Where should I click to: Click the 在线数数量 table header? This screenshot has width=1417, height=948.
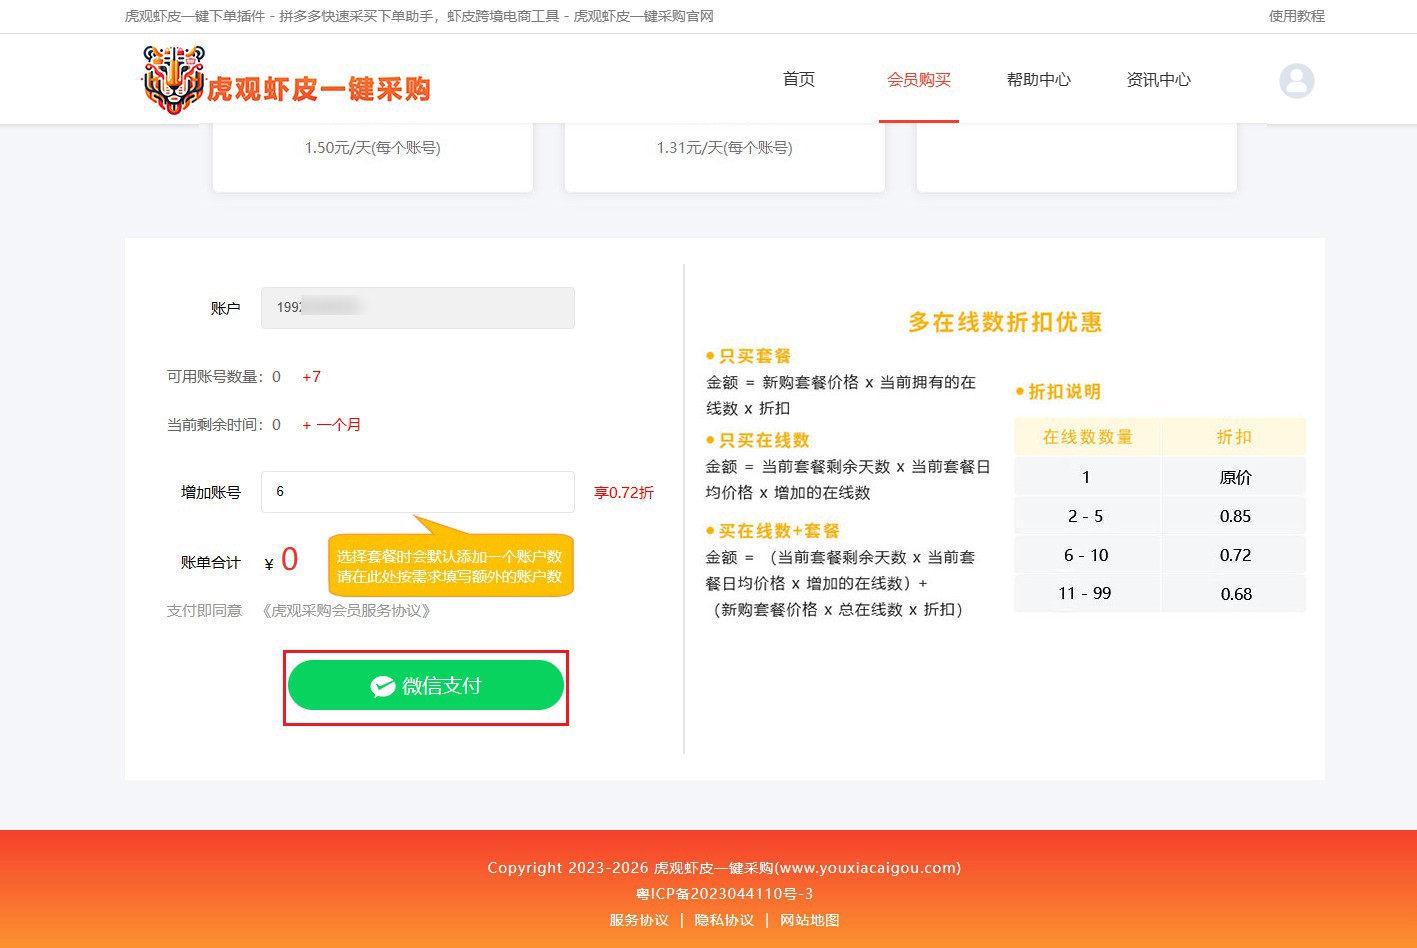pyautogui.click(x=1087, y=437)
